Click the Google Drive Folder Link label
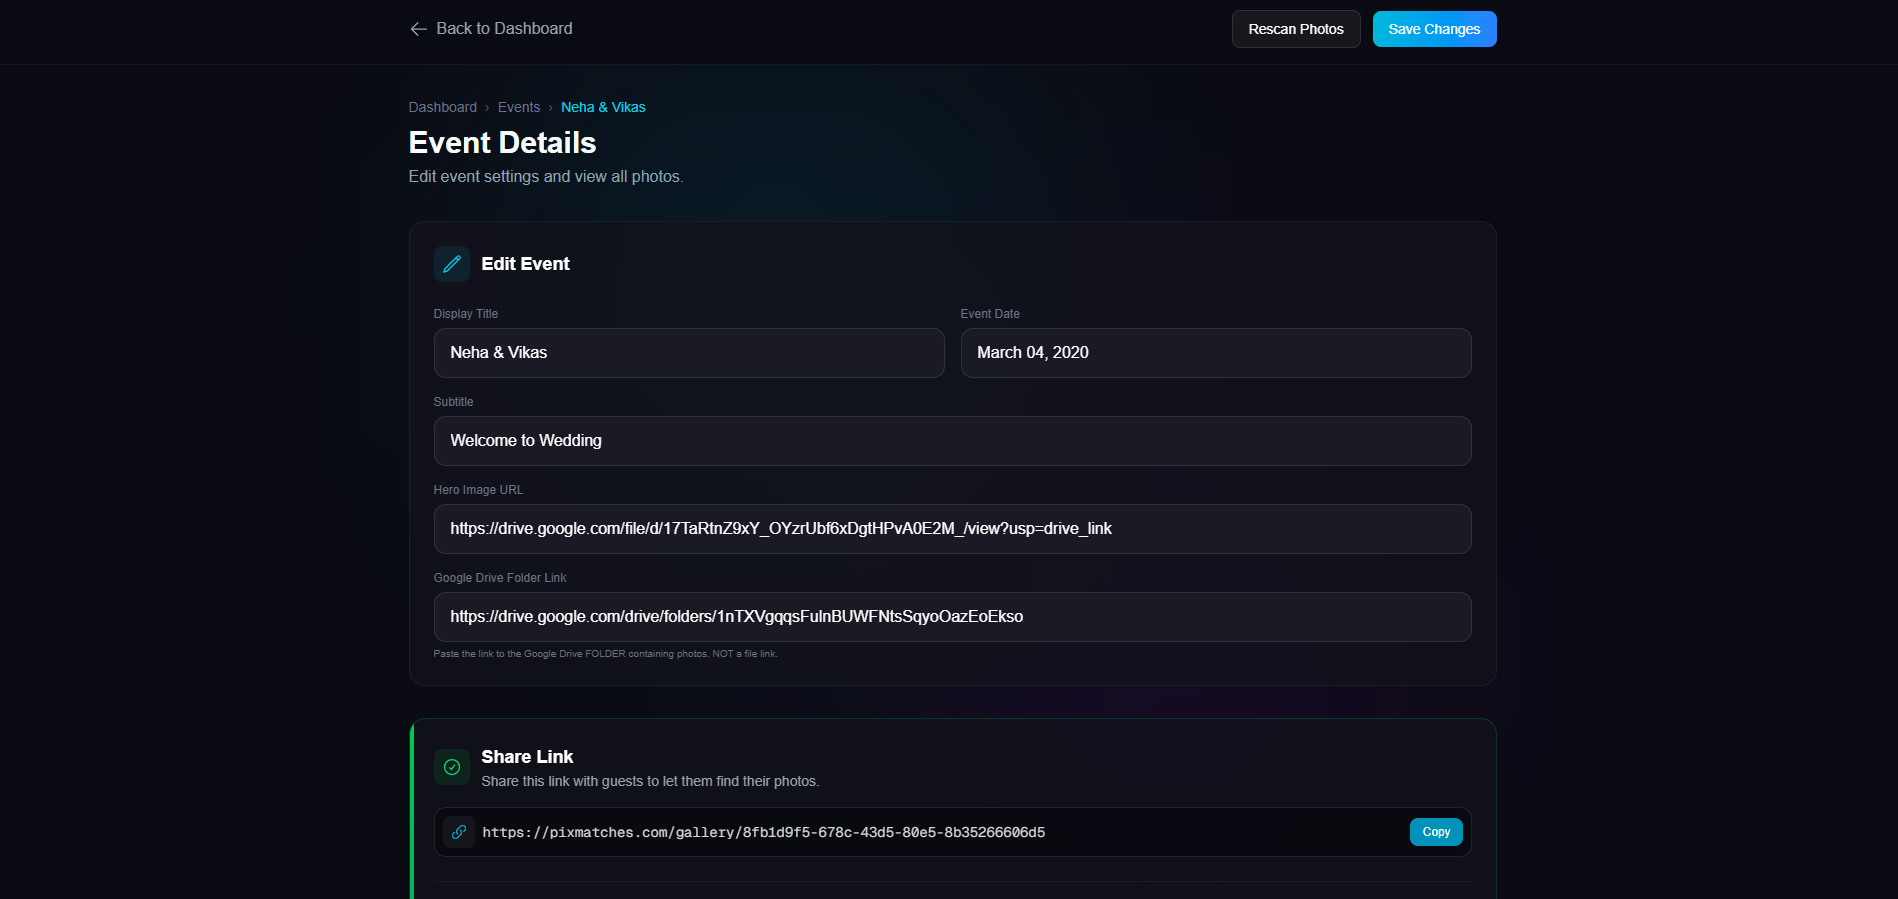The width and height of the screenshot is (1898, 899). [x=500, y=578]
